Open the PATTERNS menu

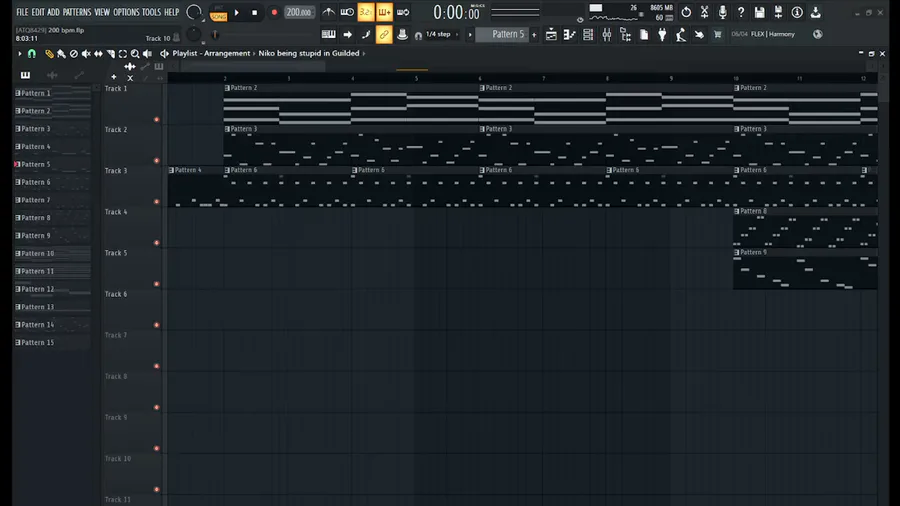(x=77, y=12)
